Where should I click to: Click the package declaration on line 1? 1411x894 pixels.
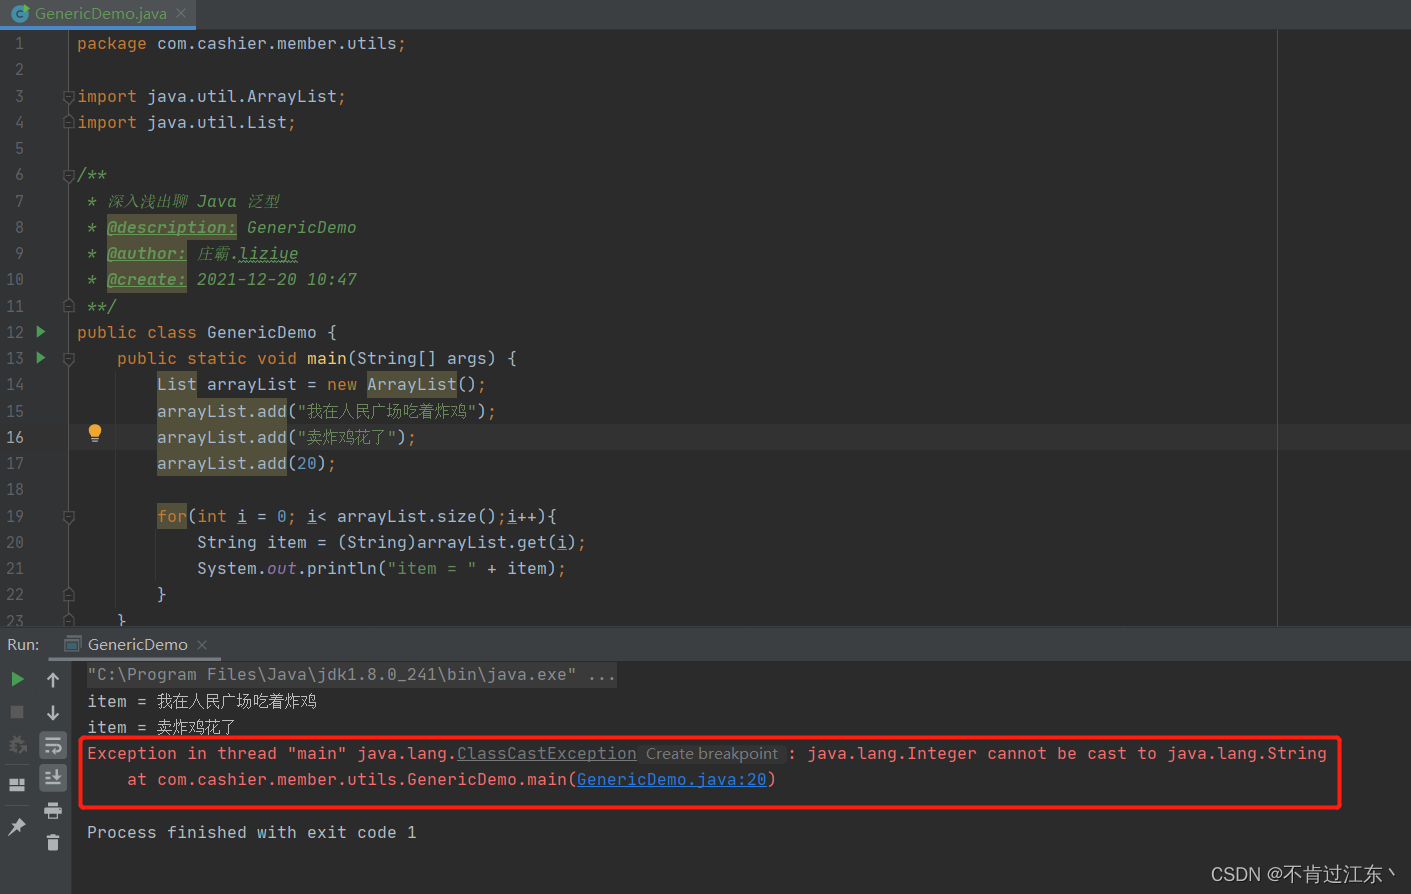pyautogui.click(x=241, y=44)
